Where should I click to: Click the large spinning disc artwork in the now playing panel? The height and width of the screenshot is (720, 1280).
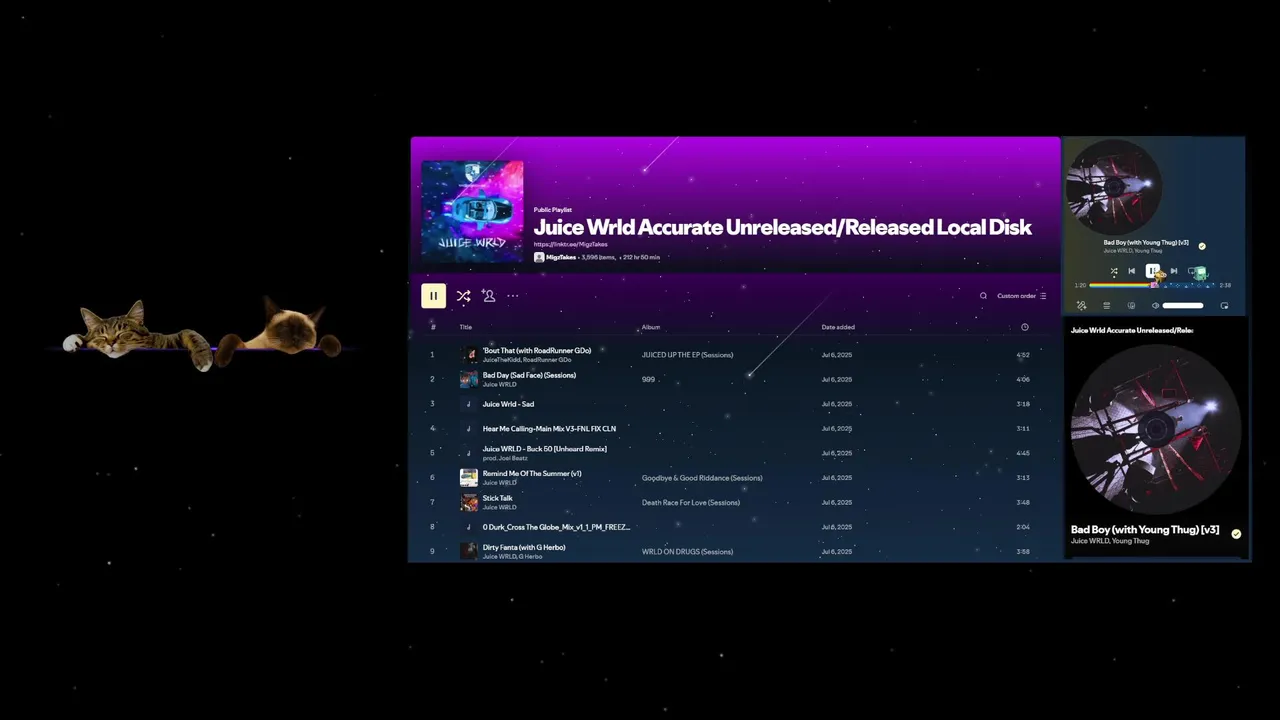(x=1155, y=431)
